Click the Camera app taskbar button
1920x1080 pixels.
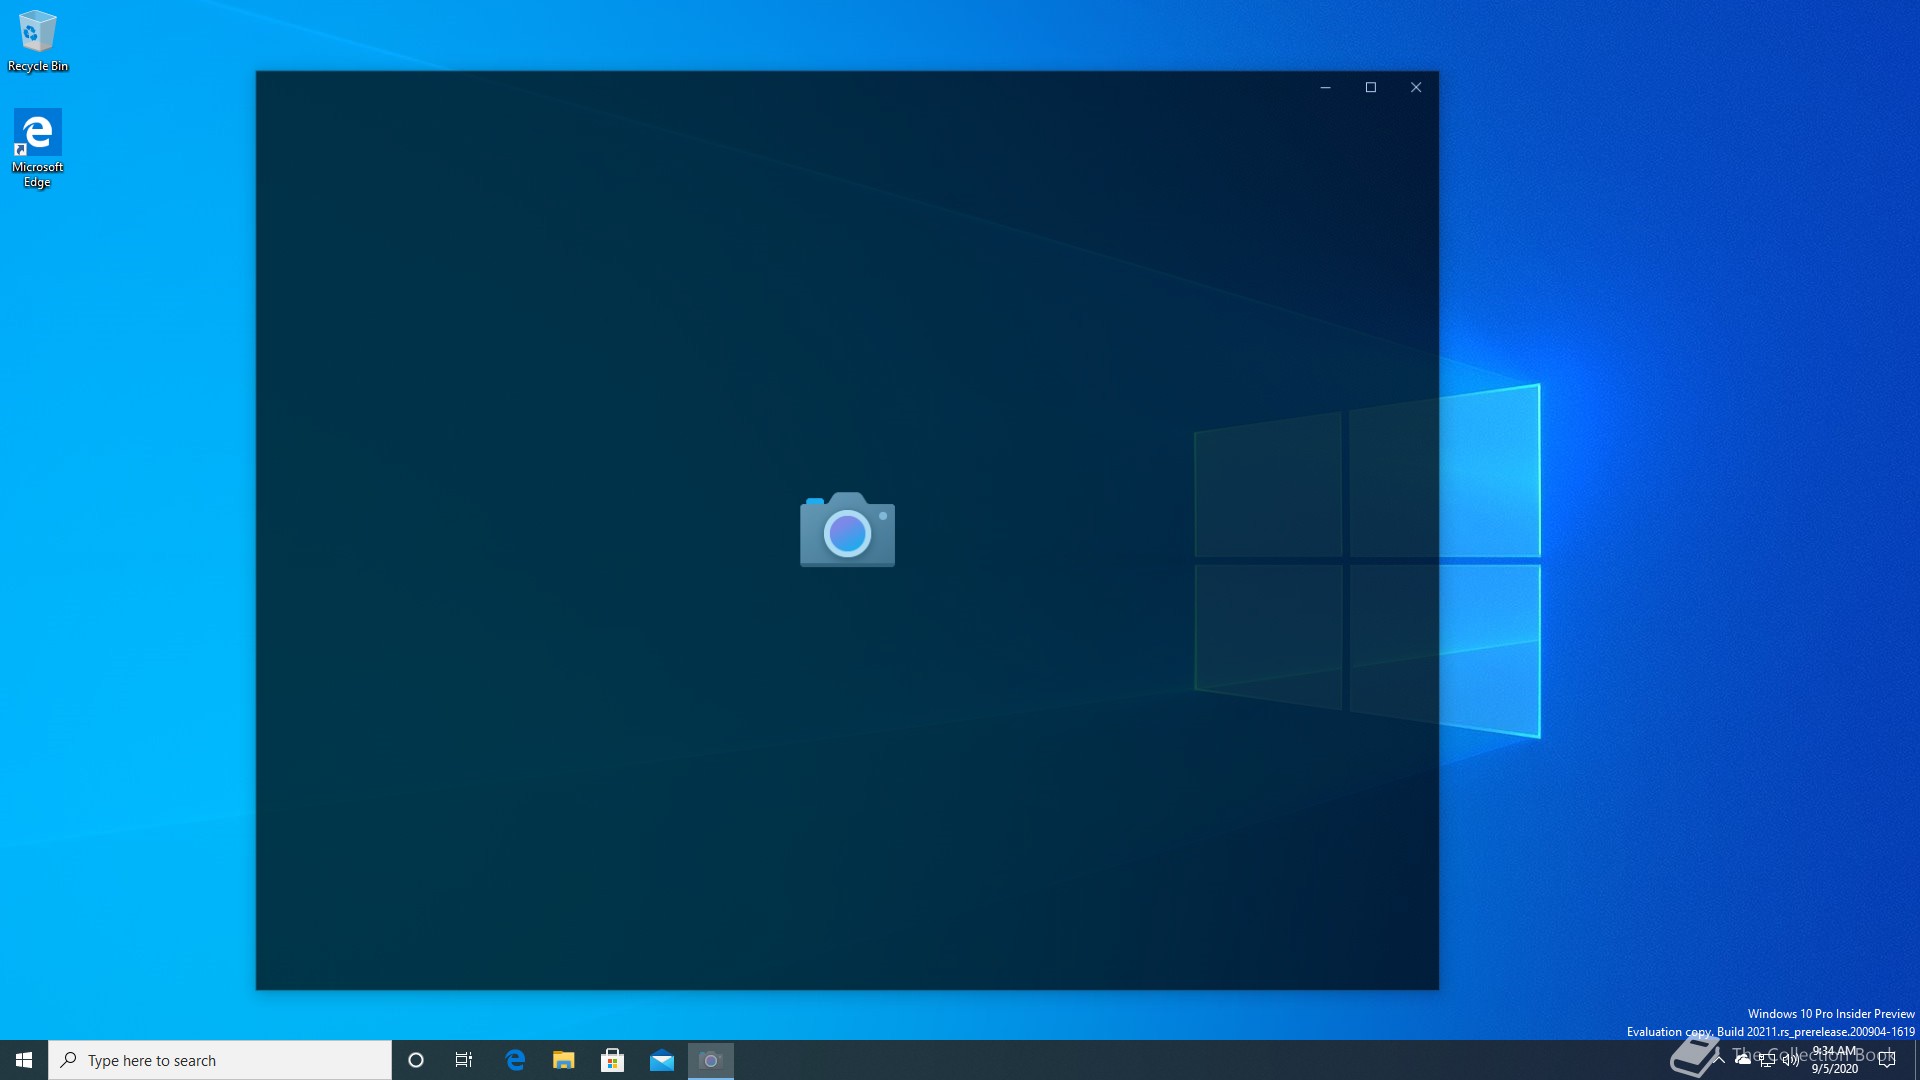711,1060
